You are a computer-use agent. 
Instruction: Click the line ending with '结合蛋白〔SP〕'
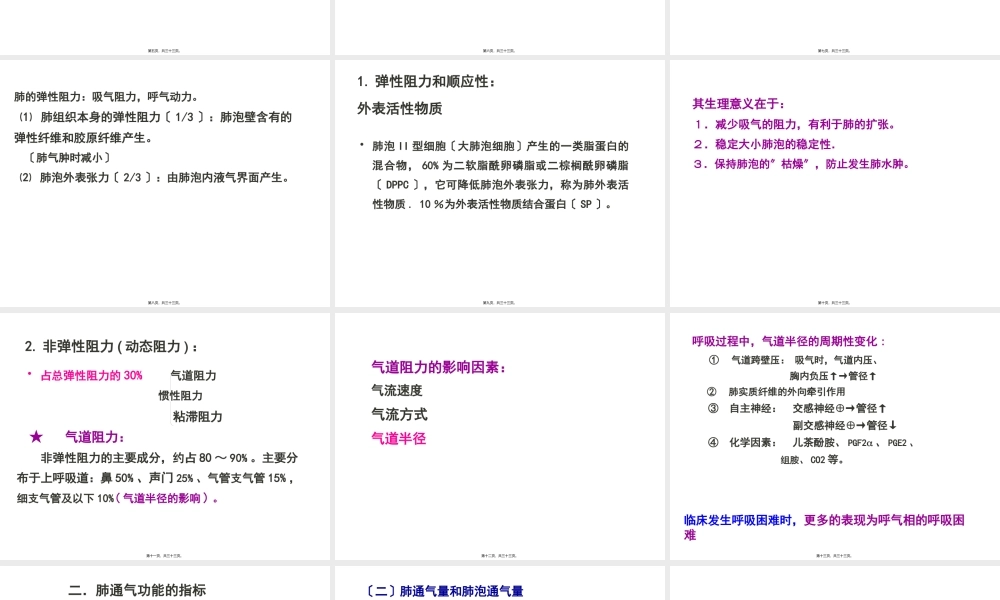tap(492, 205)
